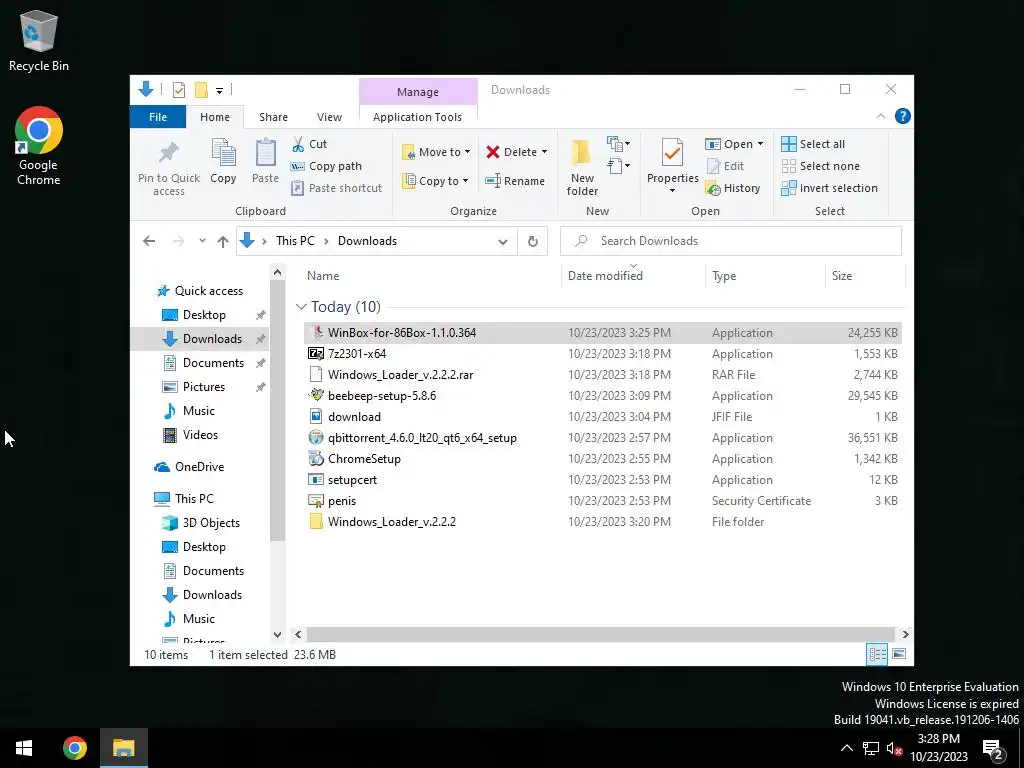Open the Application Tools tab

point(417,117)
